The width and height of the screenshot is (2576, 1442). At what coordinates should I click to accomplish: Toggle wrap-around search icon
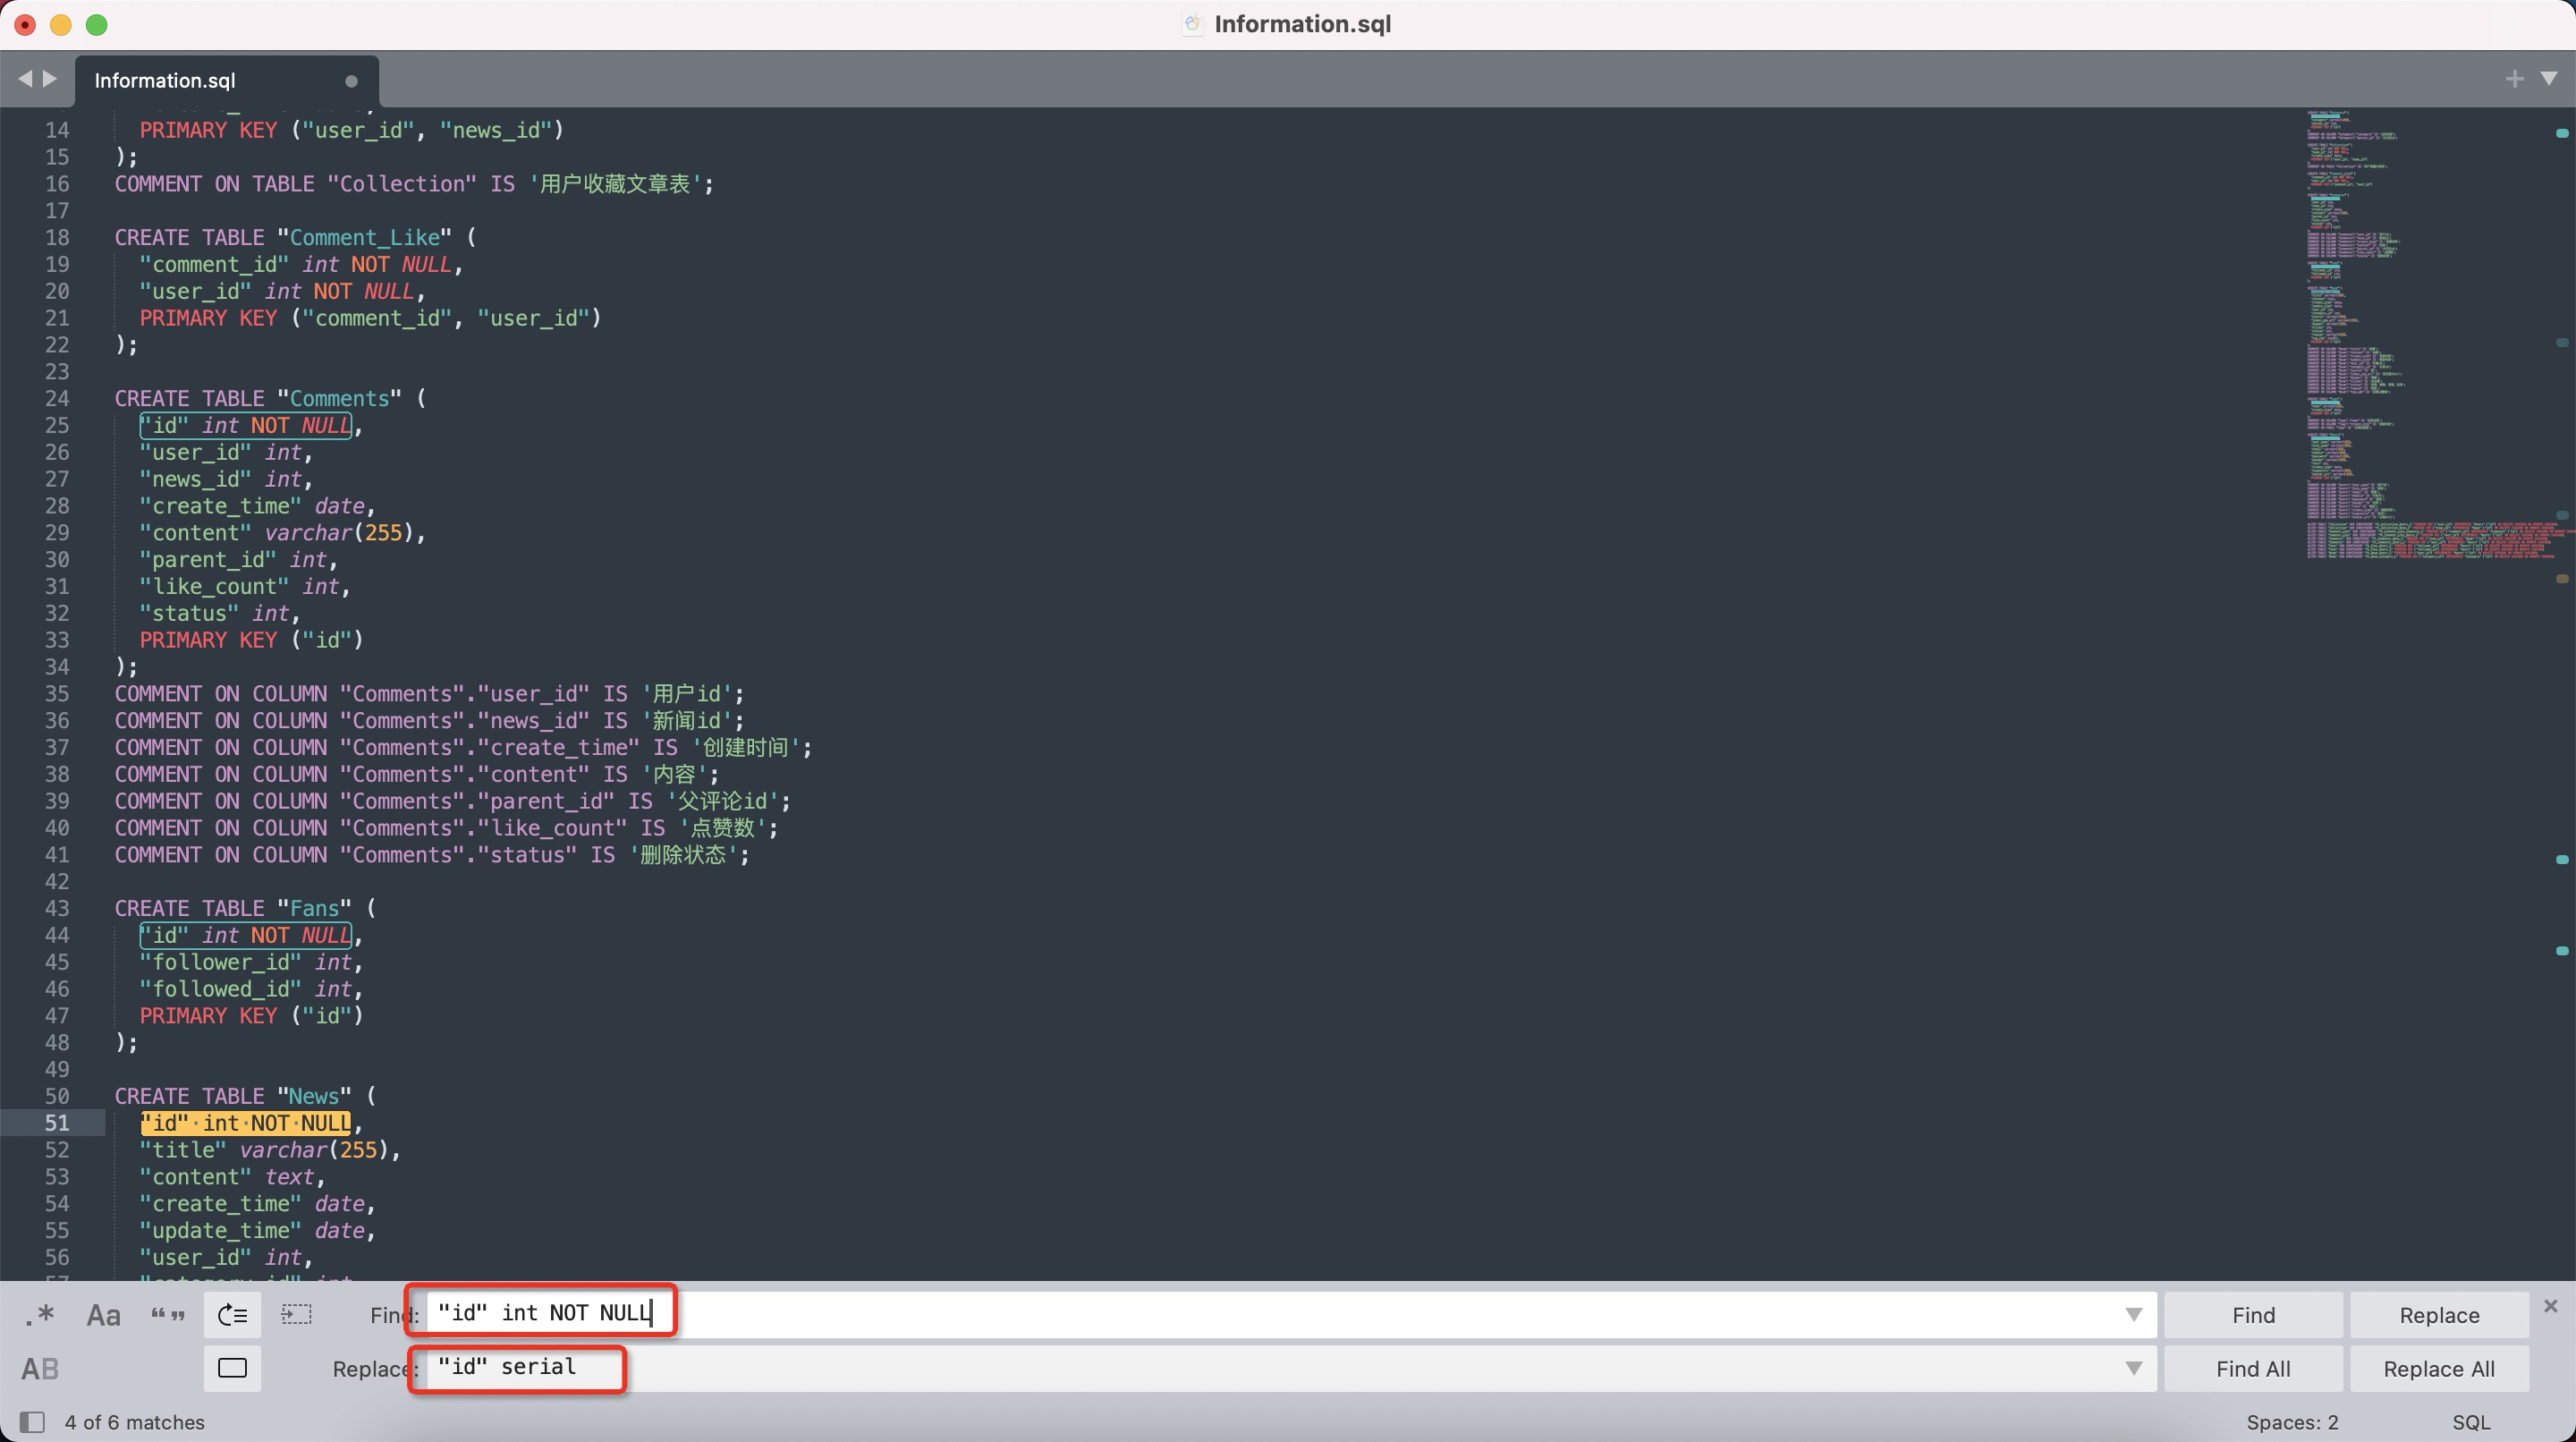(x=232, y=1315)
